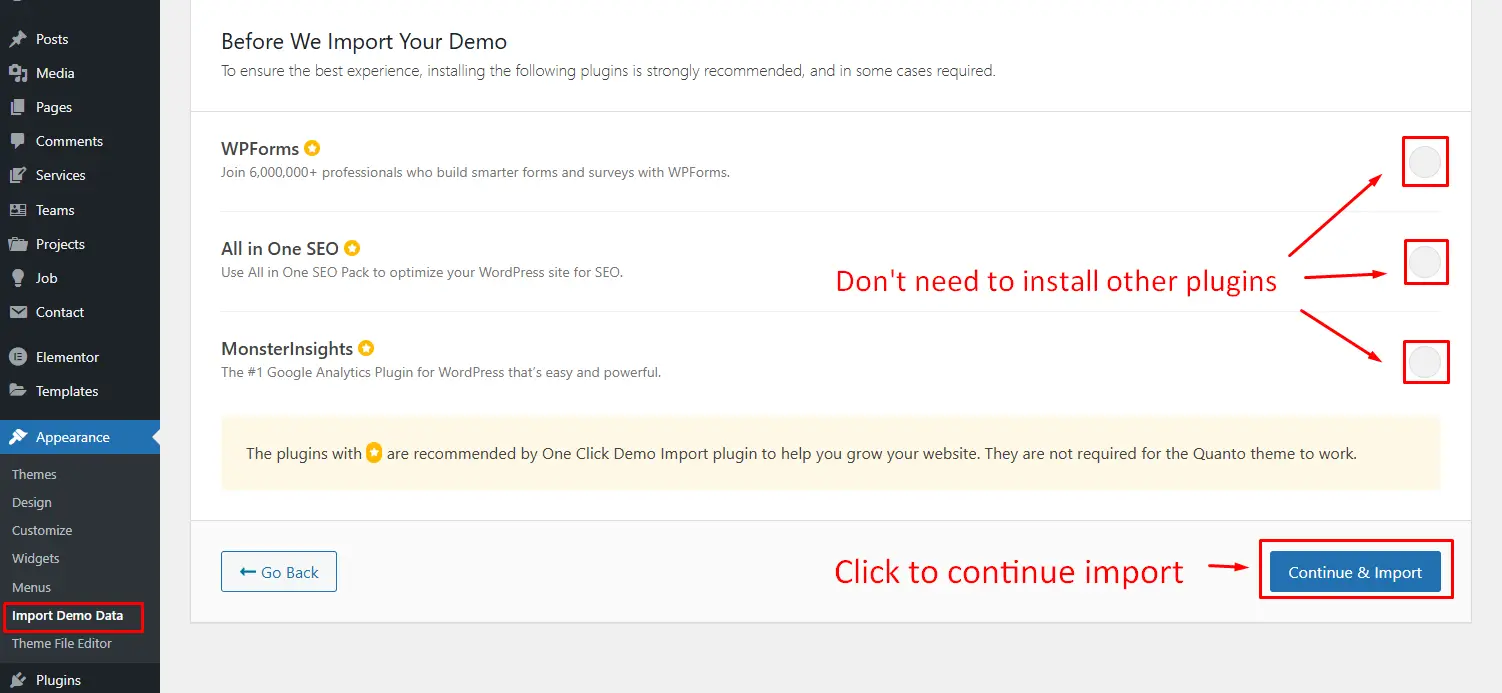
Task: Go to Design submenu
Action: [32, 502]
